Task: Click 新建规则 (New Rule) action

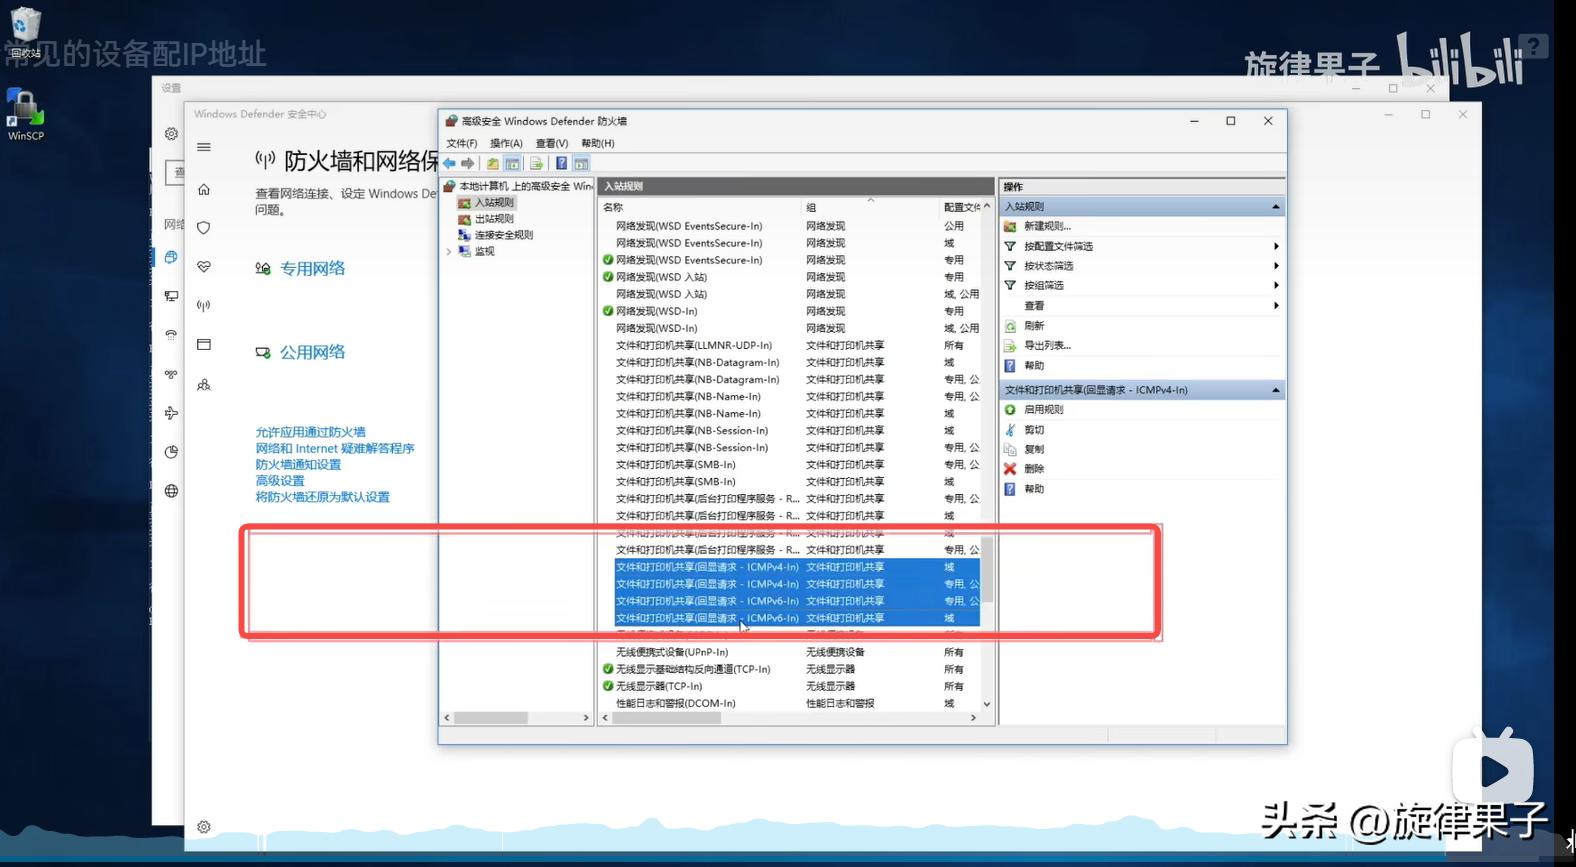Action: (1047, 226)
